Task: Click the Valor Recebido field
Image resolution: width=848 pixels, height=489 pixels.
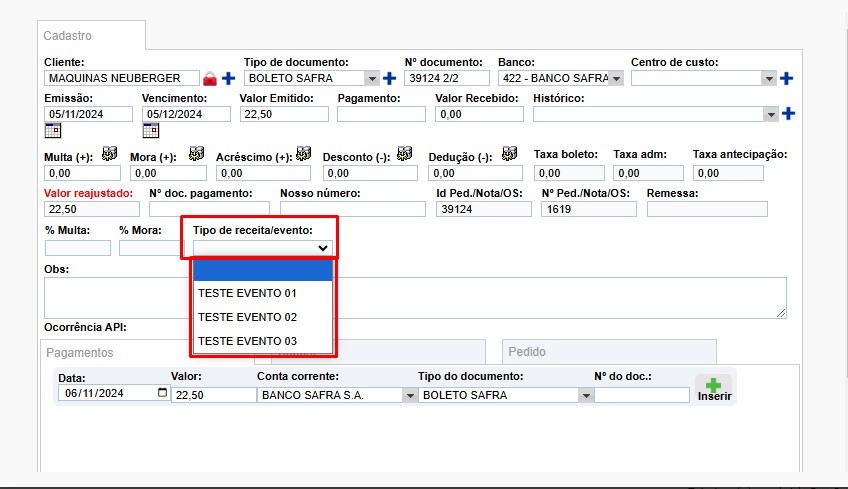Action: click(x=479, y=114)
